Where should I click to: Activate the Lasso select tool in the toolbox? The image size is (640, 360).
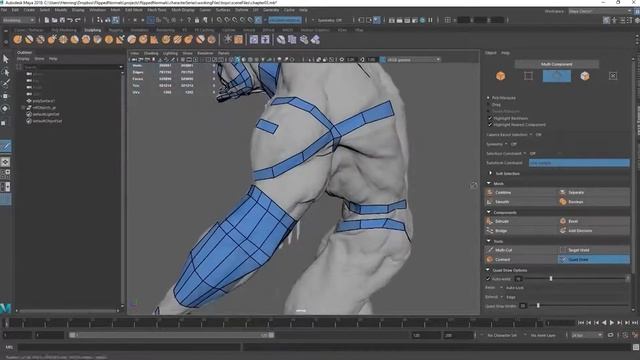[5, 72]
